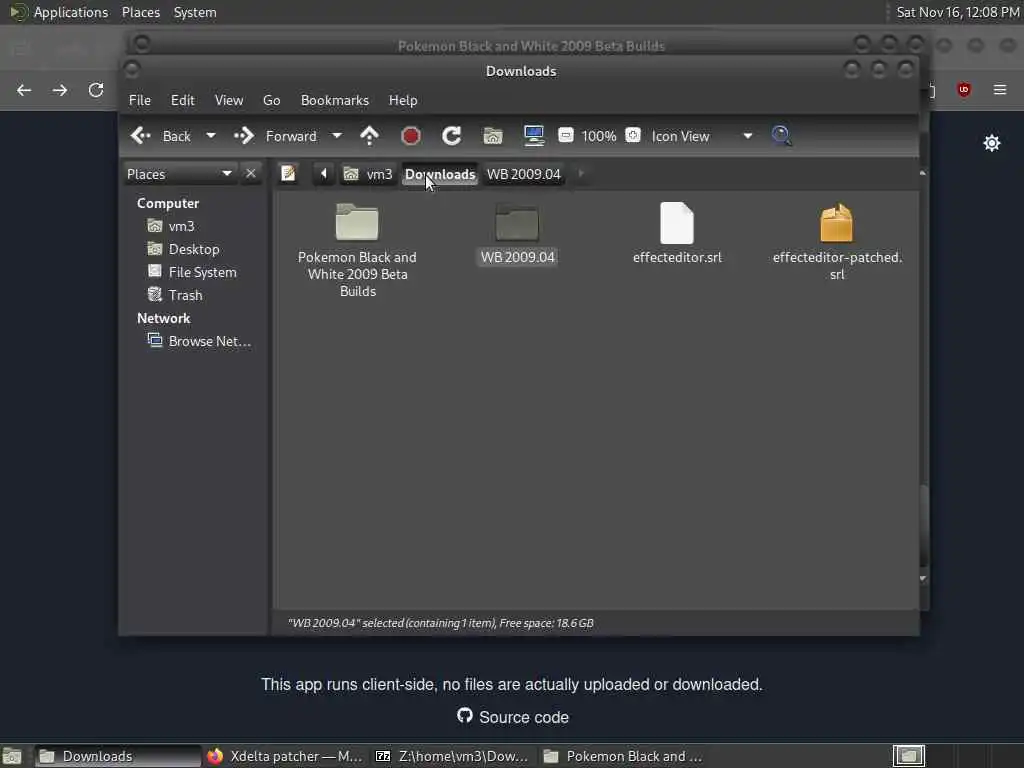Click the browser forward arrow
Screen dimensions: 1024x768
pos(60,90)
